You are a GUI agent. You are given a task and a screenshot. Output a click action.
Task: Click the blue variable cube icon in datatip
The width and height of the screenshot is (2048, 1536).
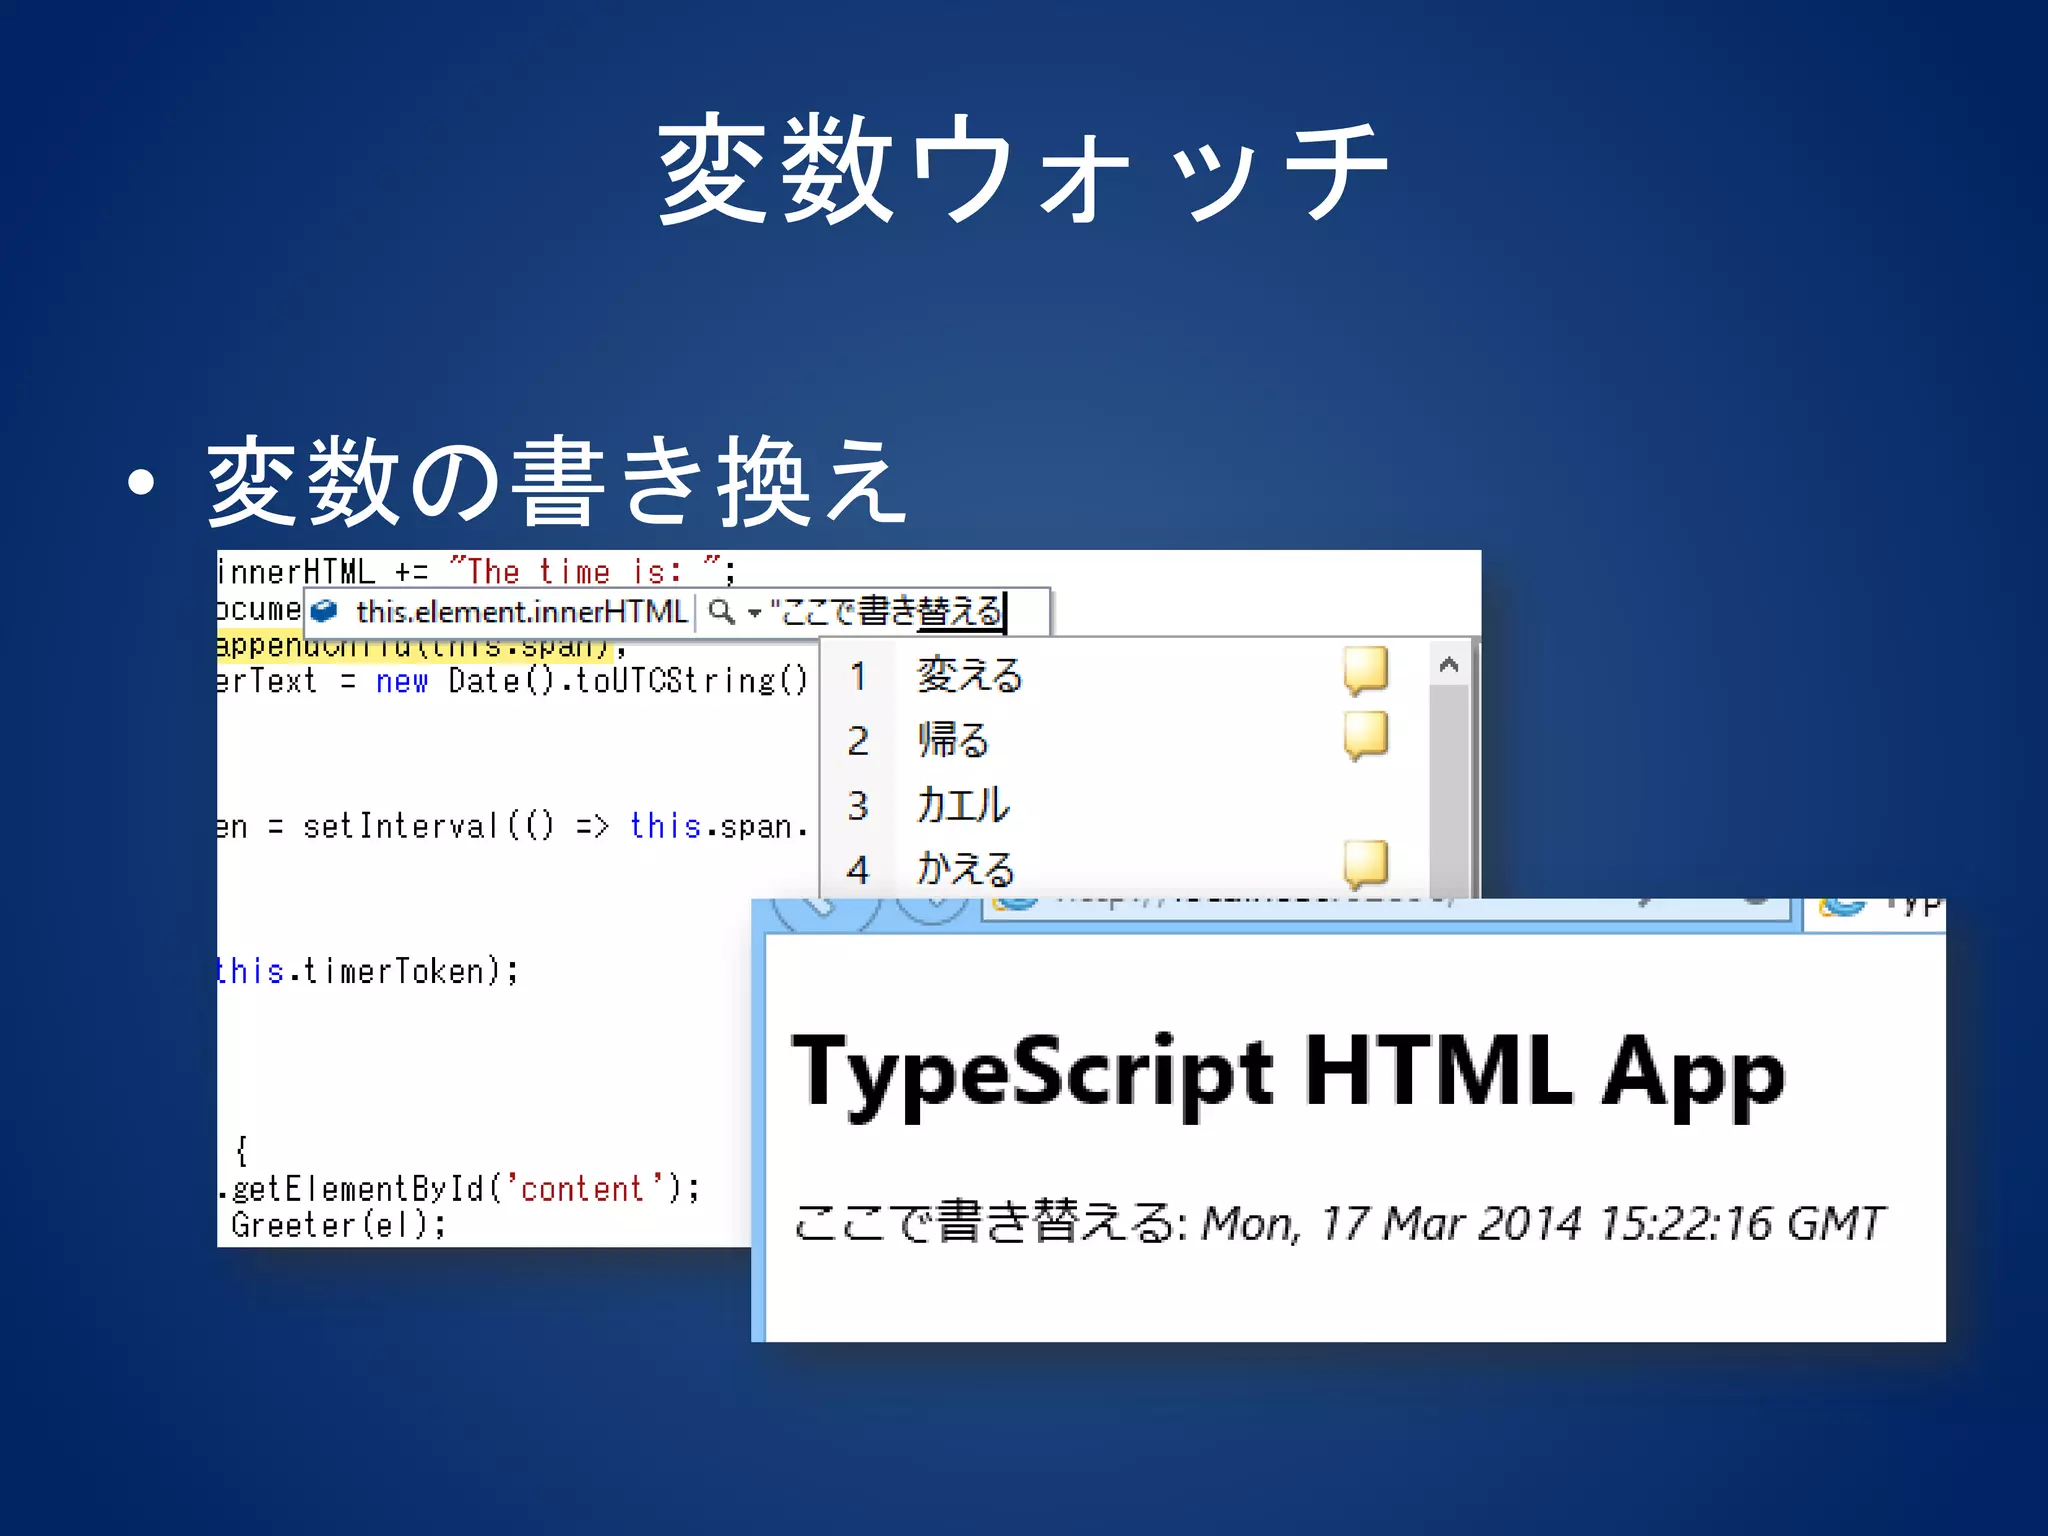tap(325, 610)
